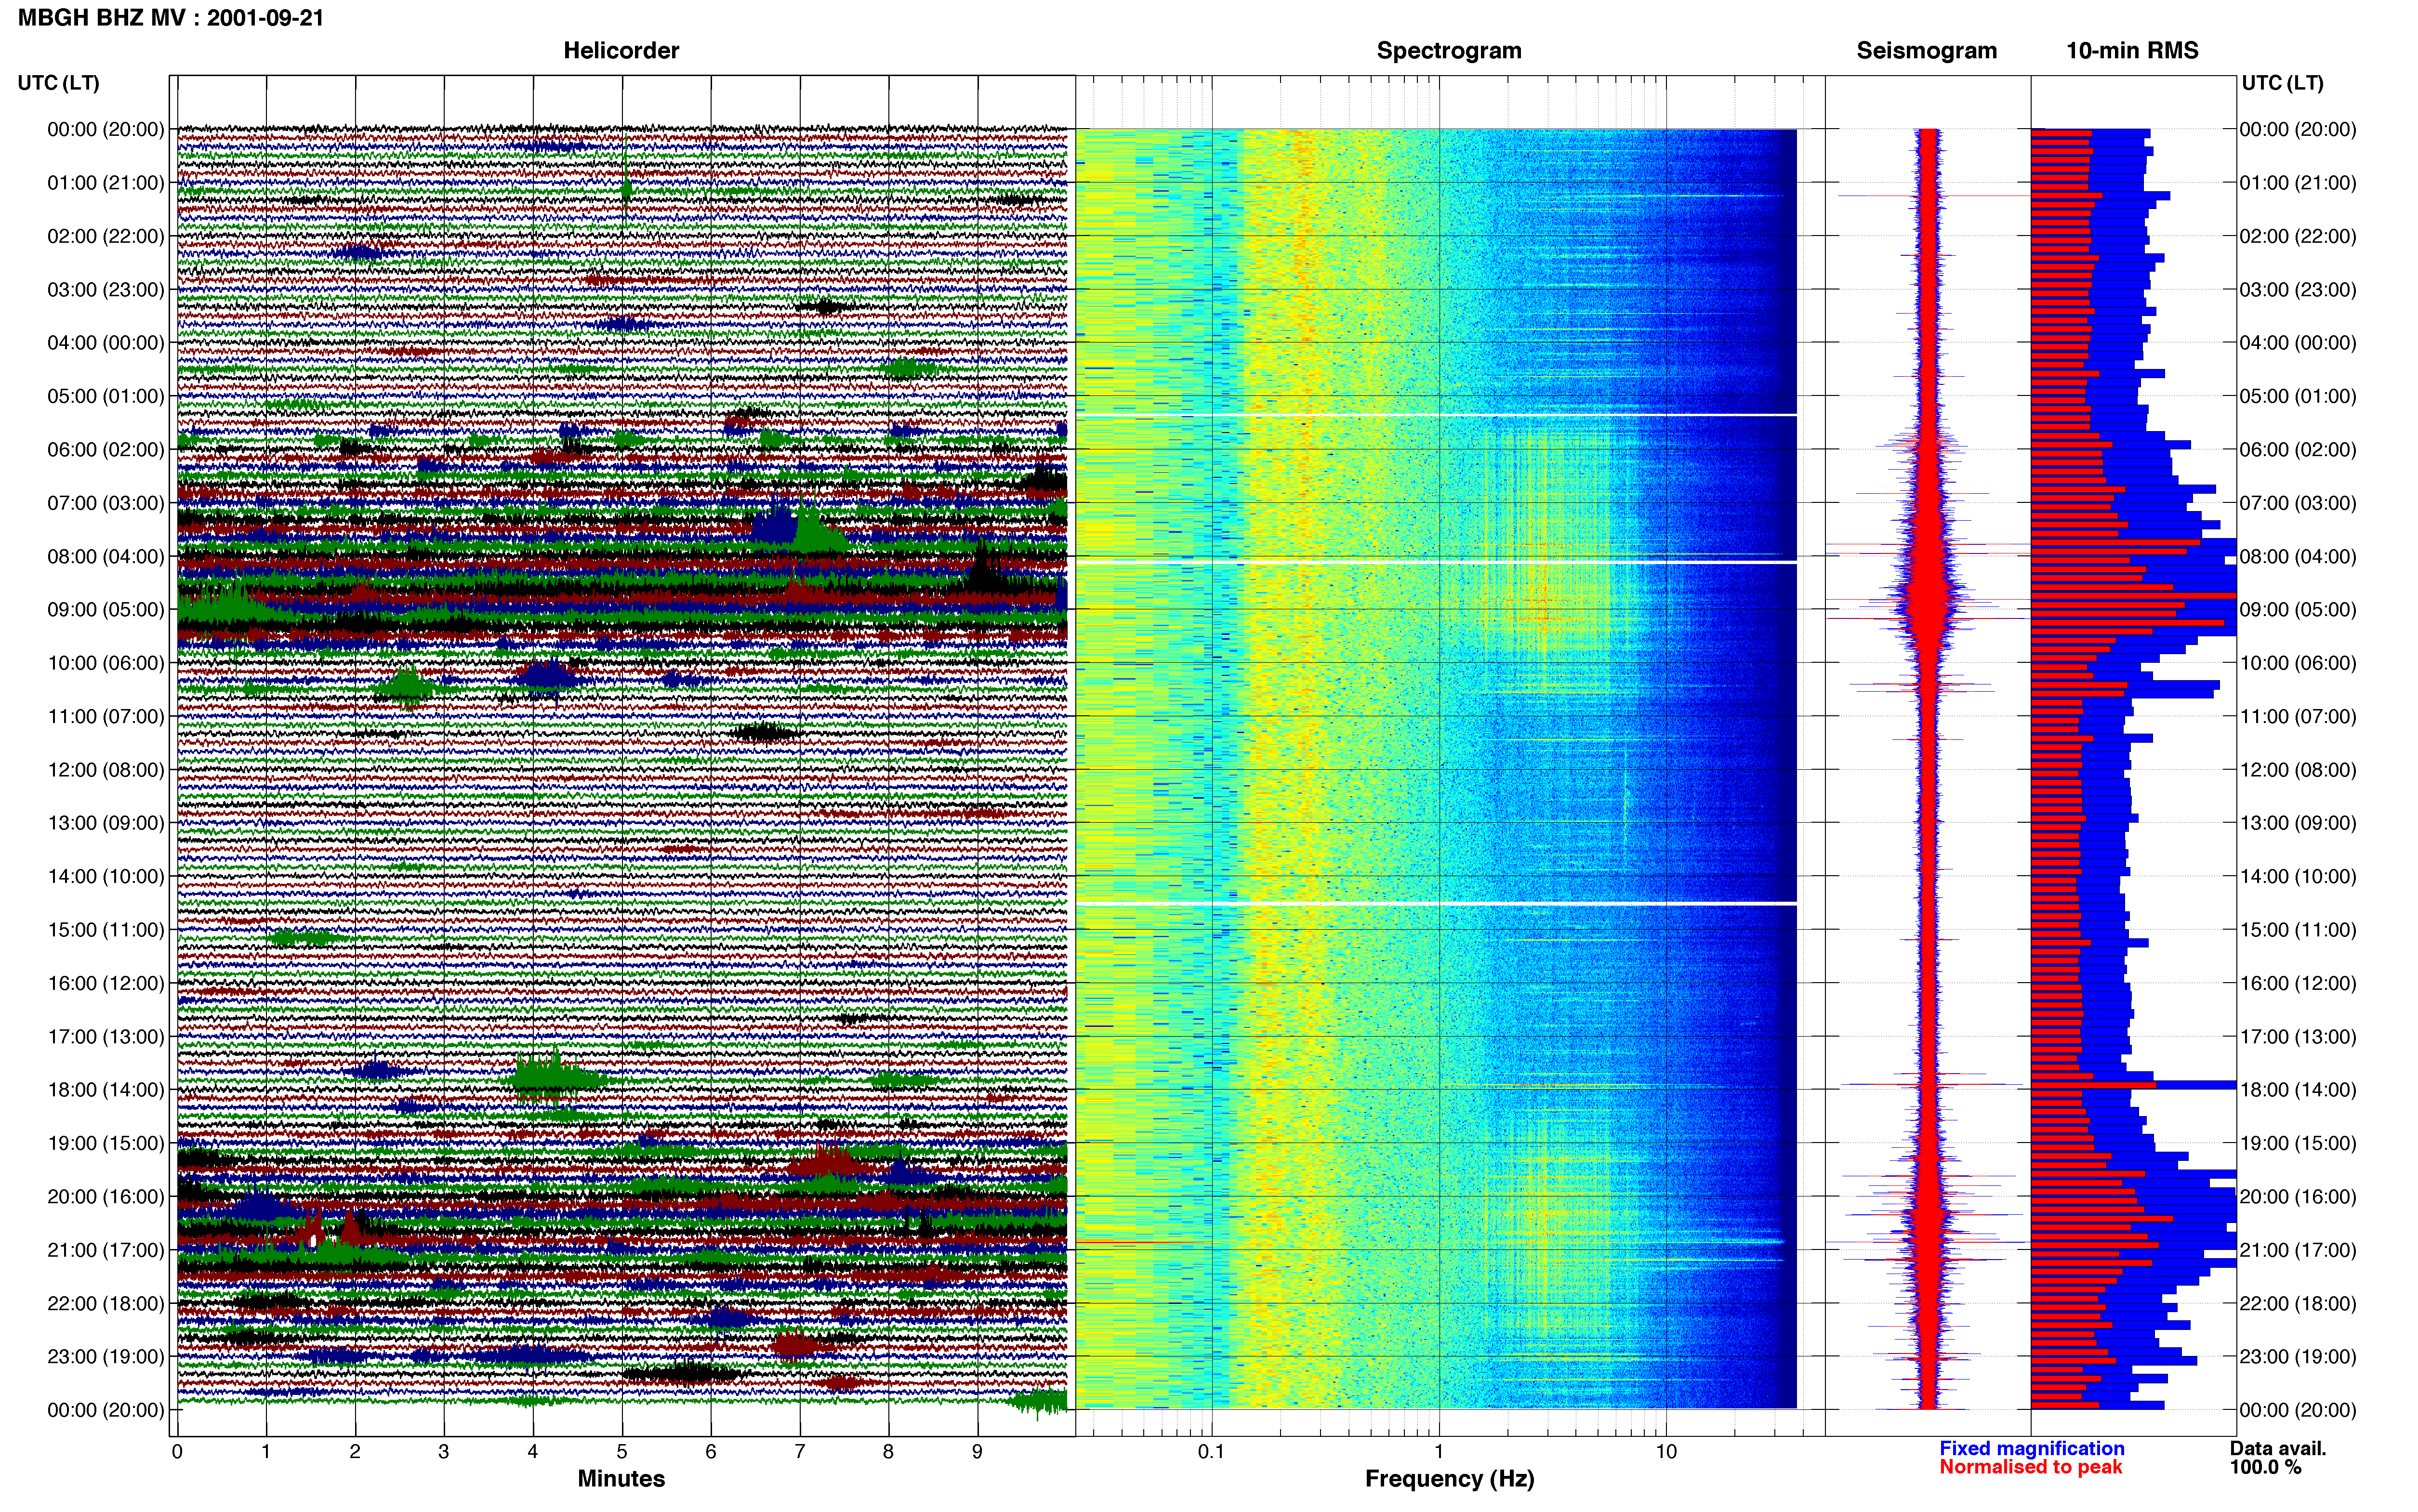Click left time label '09:00 (05:00)'
Screen dimensions: 2418x1512
click(x=106, y=610)
